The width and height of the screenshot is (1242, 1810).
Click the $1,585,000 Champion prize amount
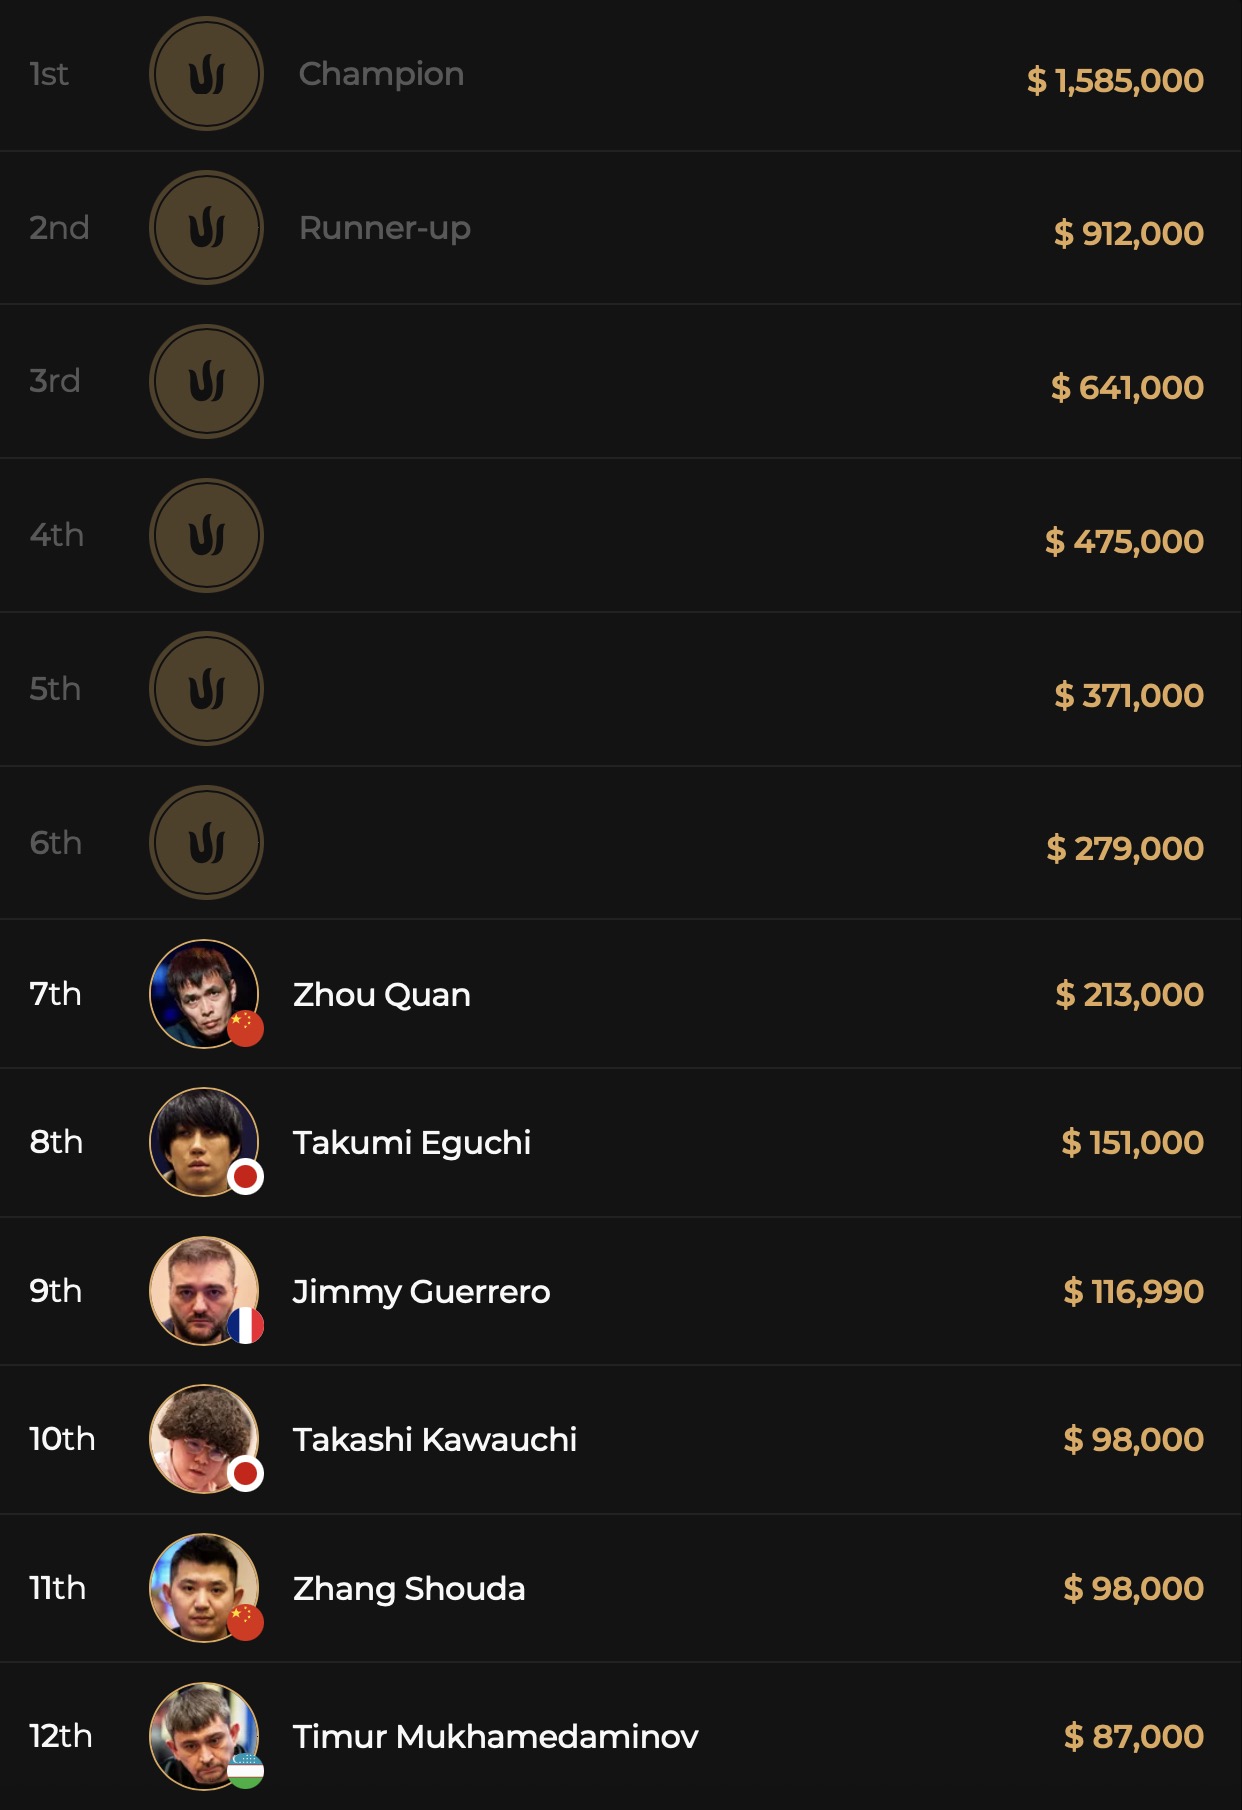pos(1115,81)
